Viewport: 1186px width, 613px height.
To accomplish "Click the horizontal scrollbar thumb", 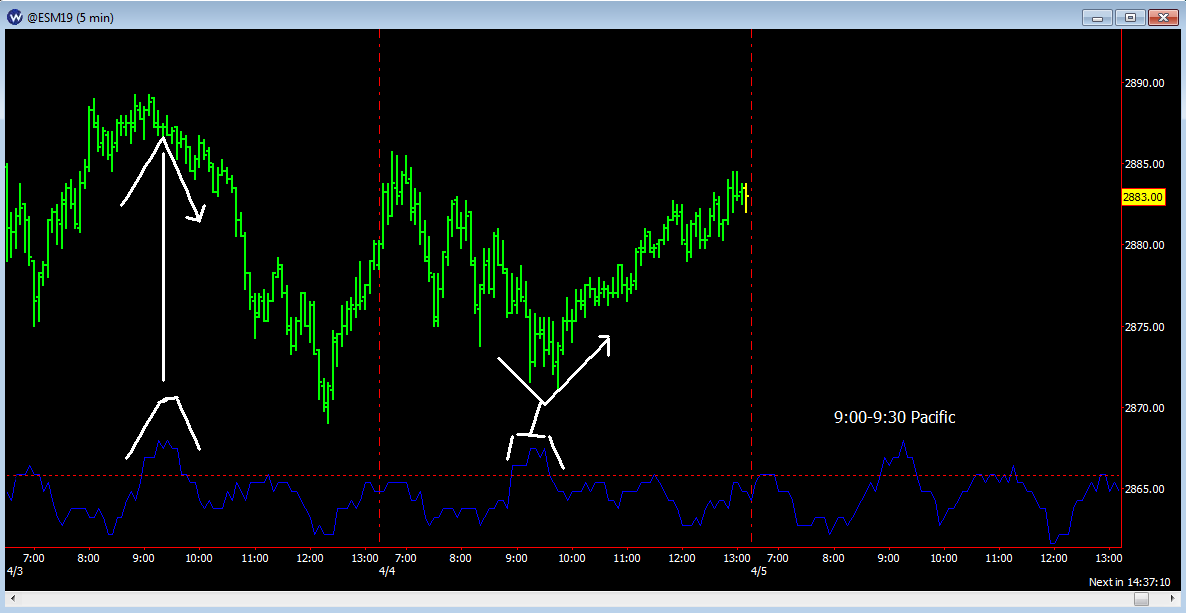I will 1141,599.
